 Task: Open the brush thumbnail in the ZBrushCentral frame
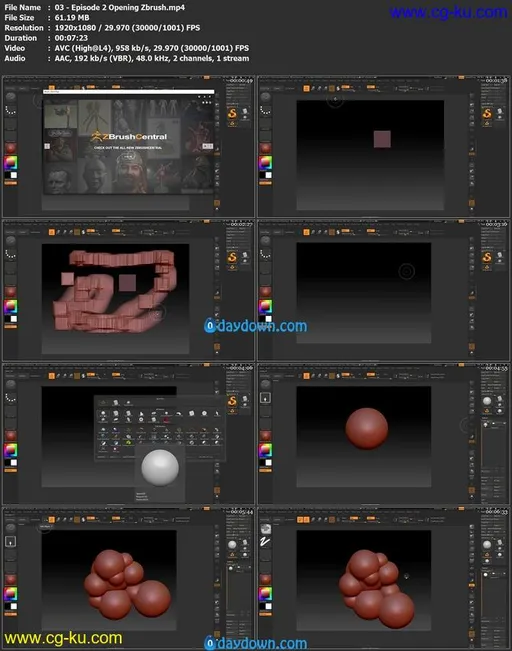[10, 97]
